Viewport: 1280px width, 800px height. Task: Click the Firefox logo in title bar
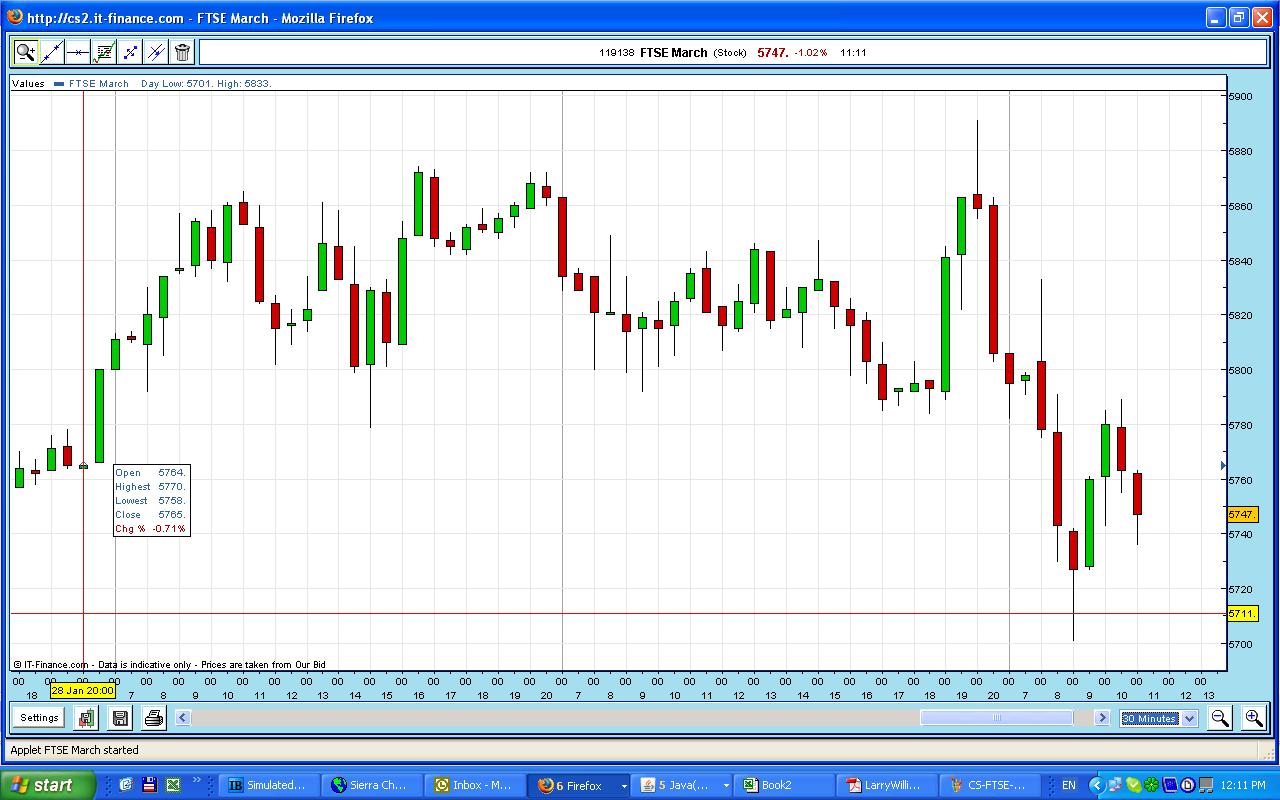(13, 17)
